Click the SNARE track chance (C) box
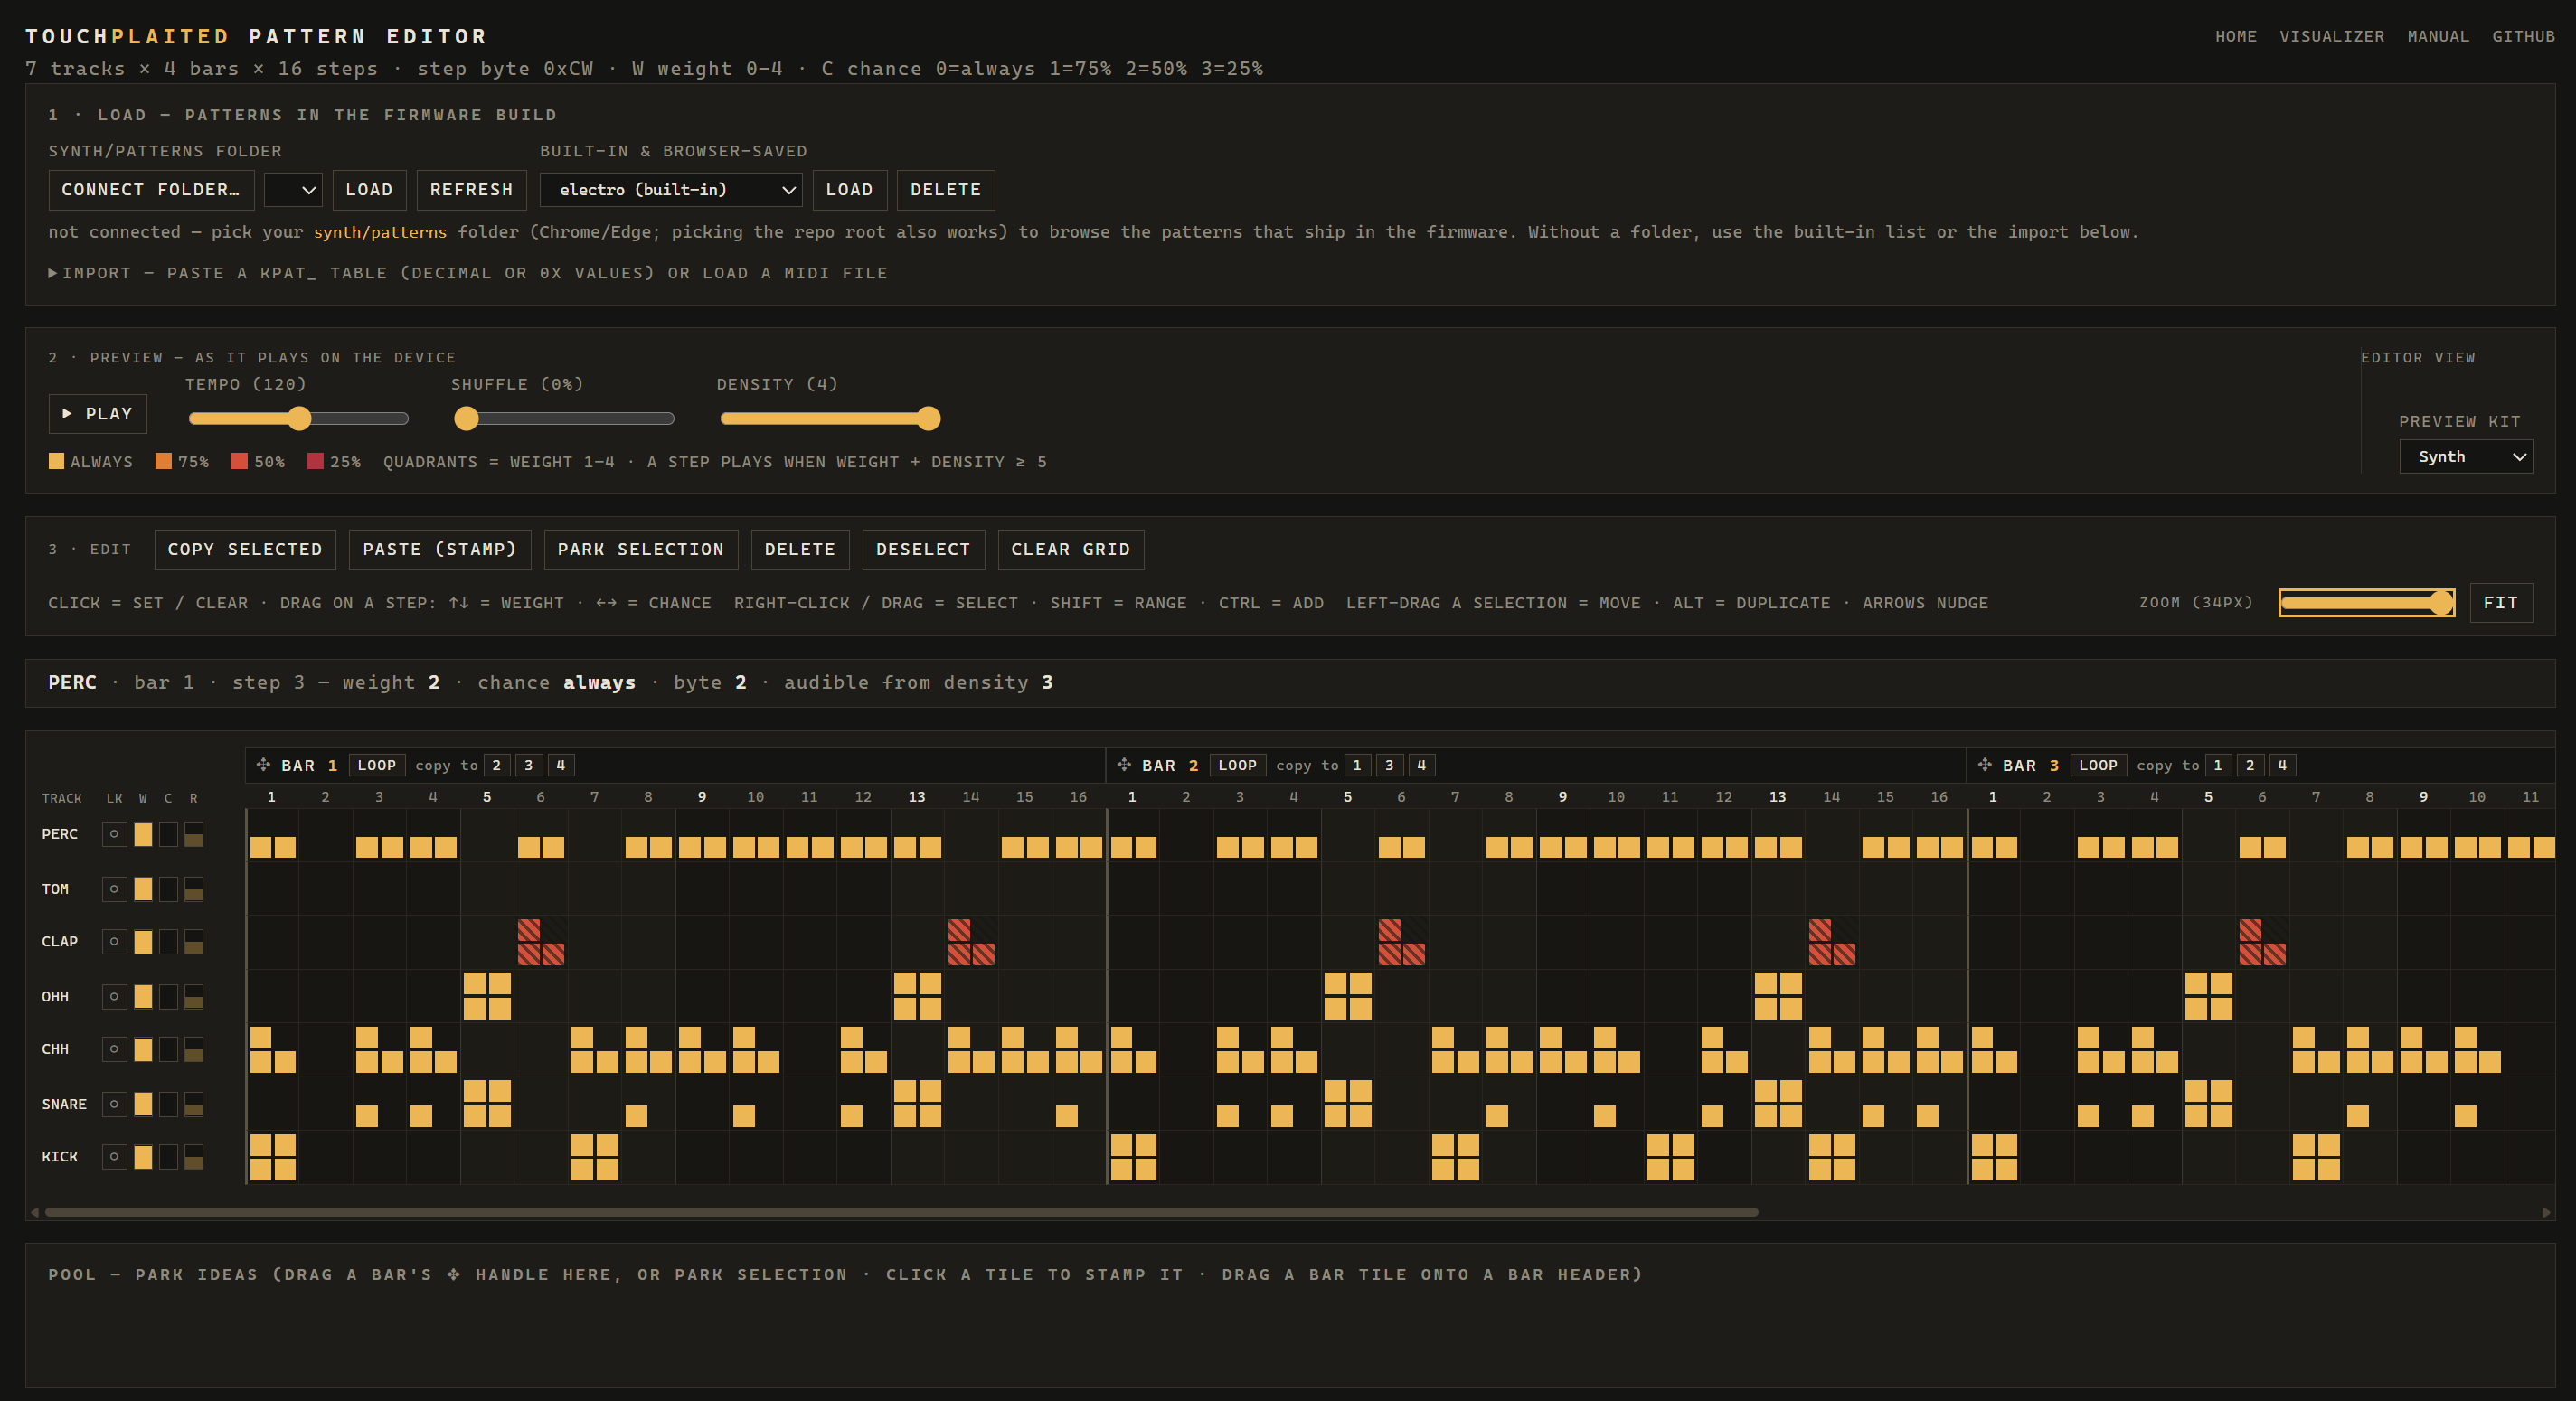 tap(168, 1104)
